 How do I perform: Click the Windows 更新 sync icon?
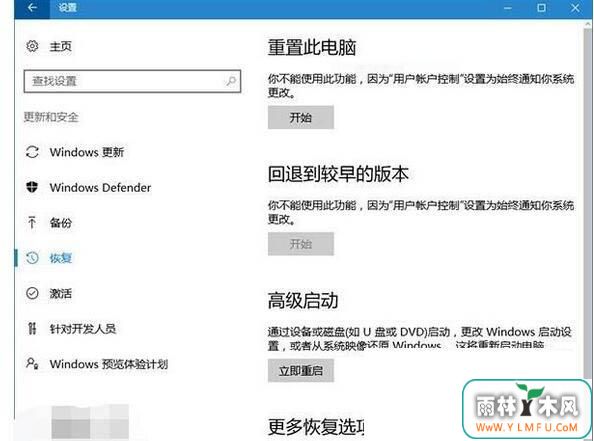pos(32,152)
